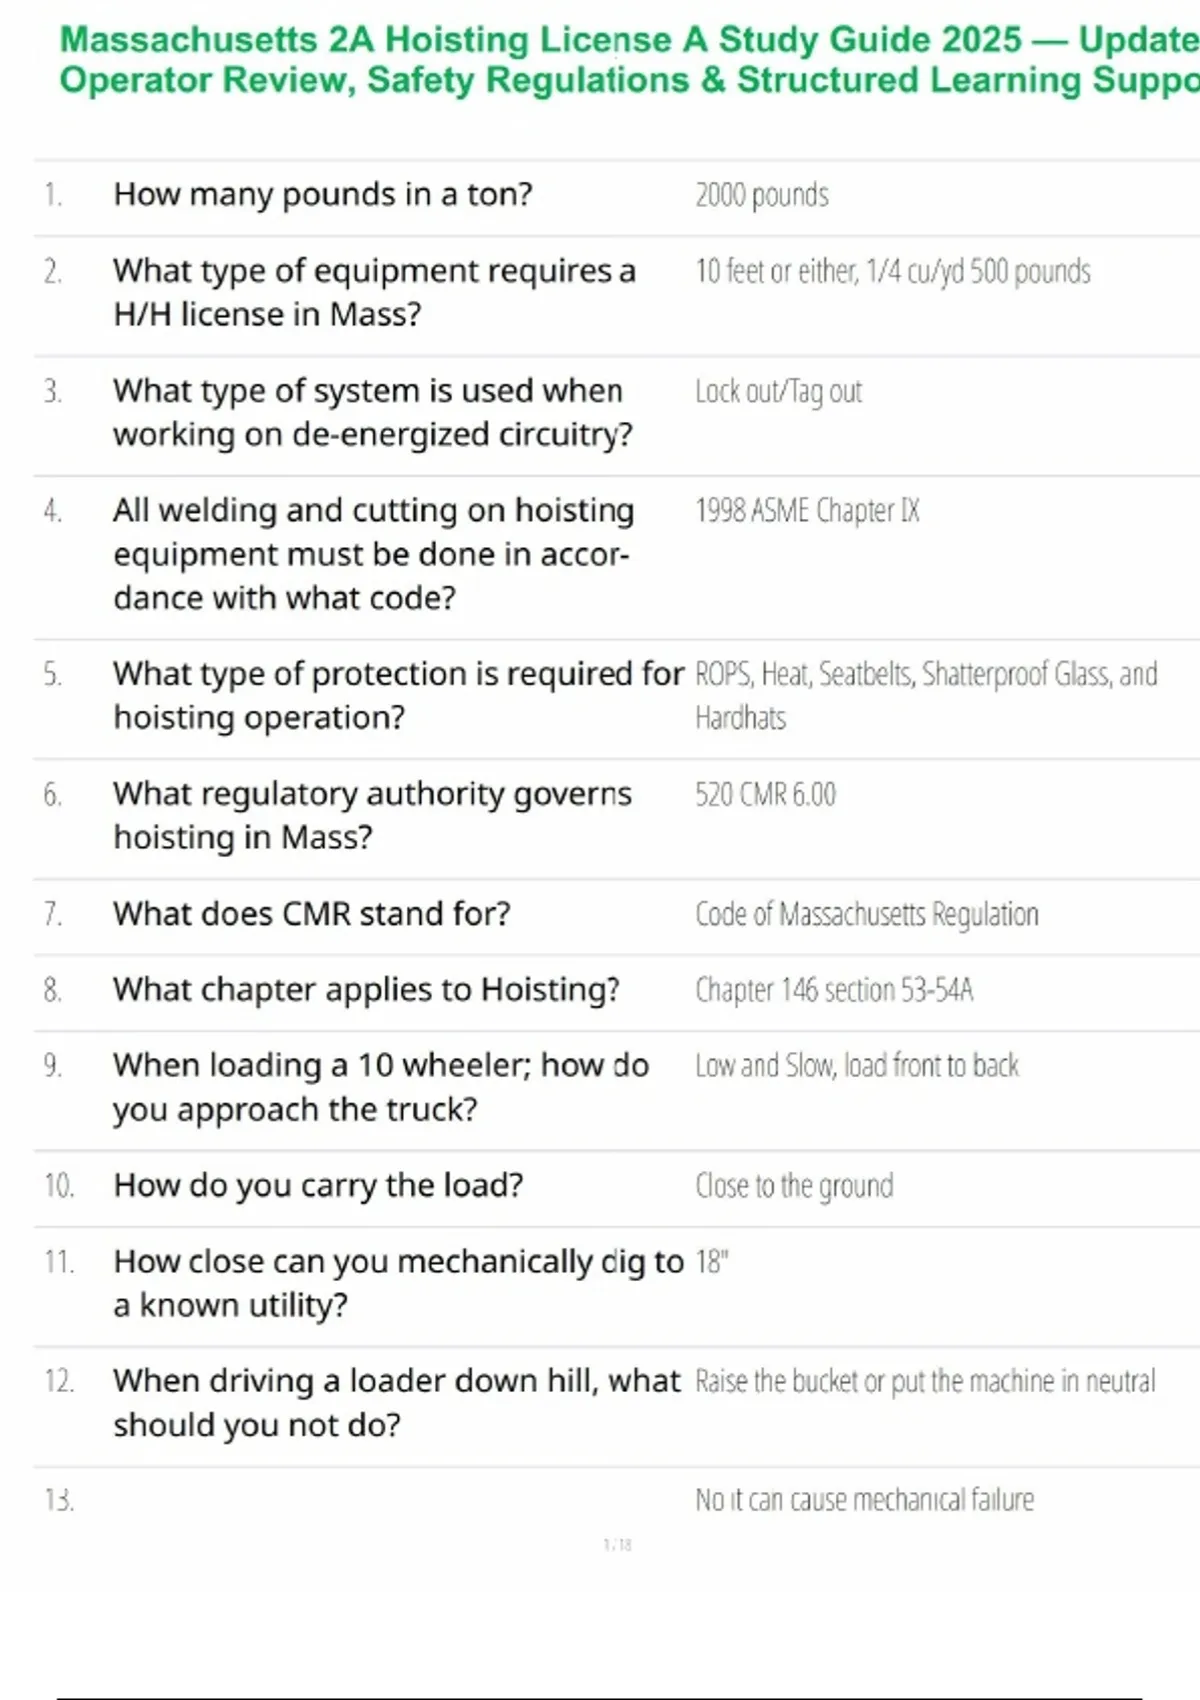Select the answer "Lock out/Tag out"

pyautogui.click(x=778, y=391)
